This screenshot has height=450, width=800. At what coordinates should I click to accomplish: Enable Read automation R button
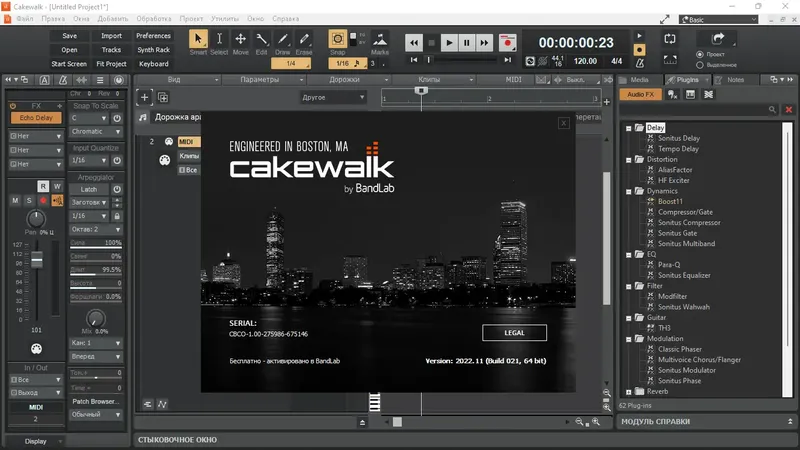coord(43,186)
